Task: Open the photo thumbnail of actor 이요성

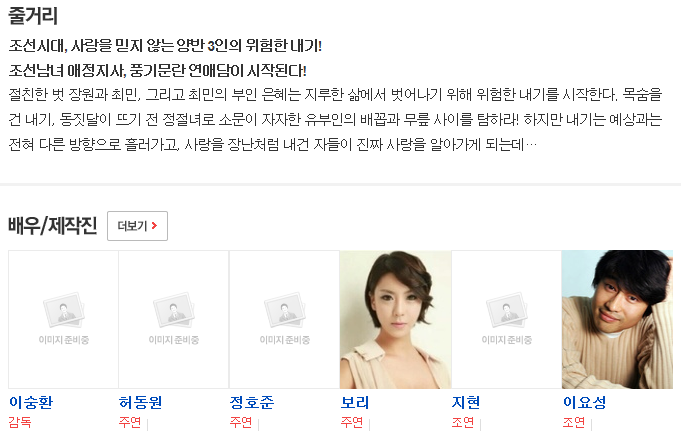Action: pyautogui.click(x=617, y=319)
